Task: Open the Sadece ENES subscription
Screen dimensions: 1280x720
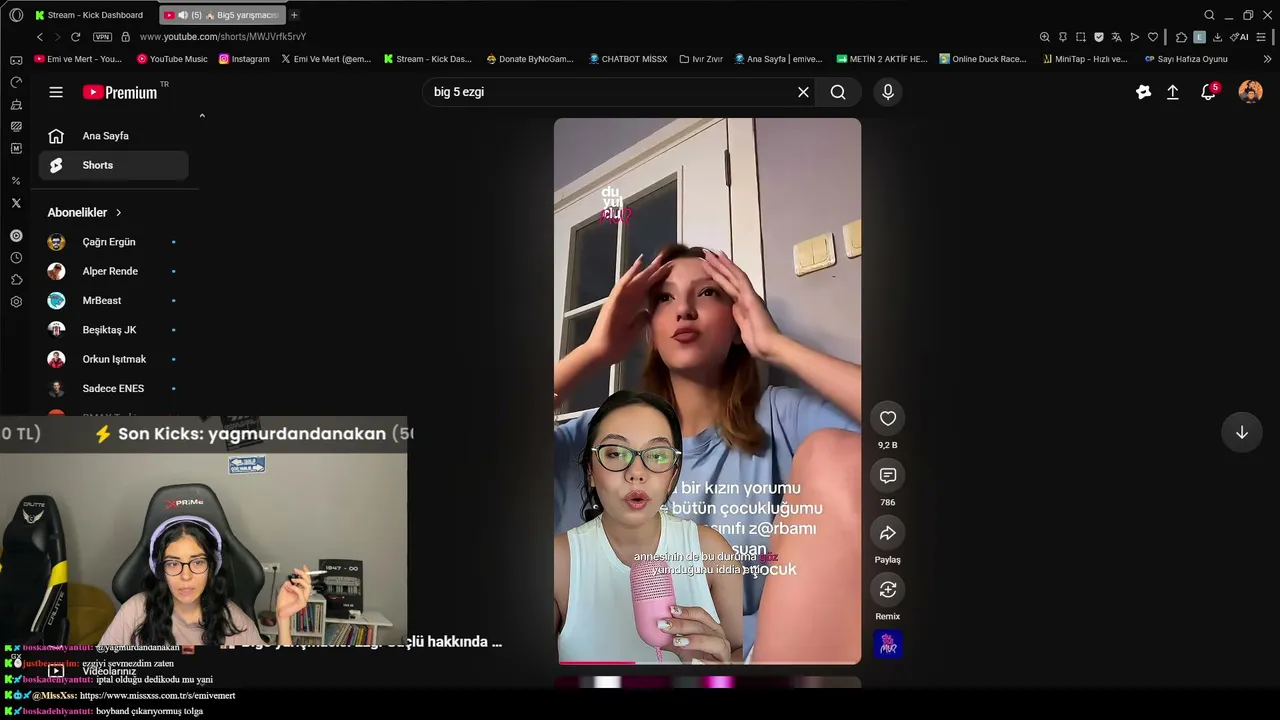Action: [113, 388]
